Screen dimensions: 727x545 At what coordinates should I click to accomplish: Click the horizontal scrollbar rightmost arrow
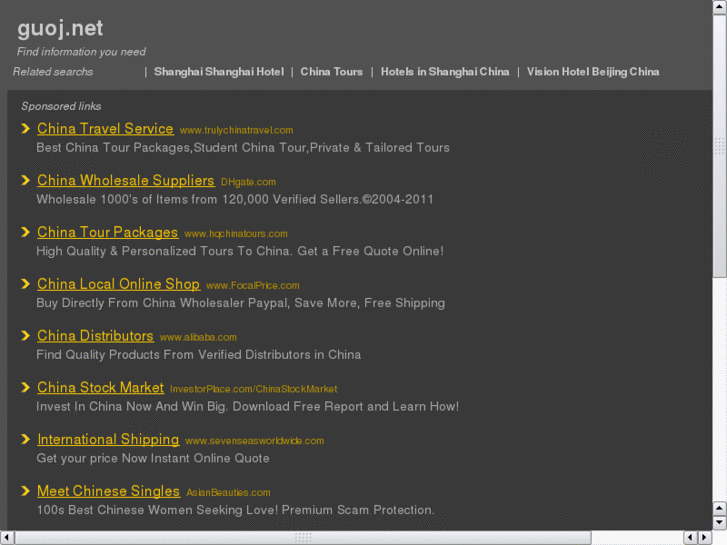click(705, 538)
